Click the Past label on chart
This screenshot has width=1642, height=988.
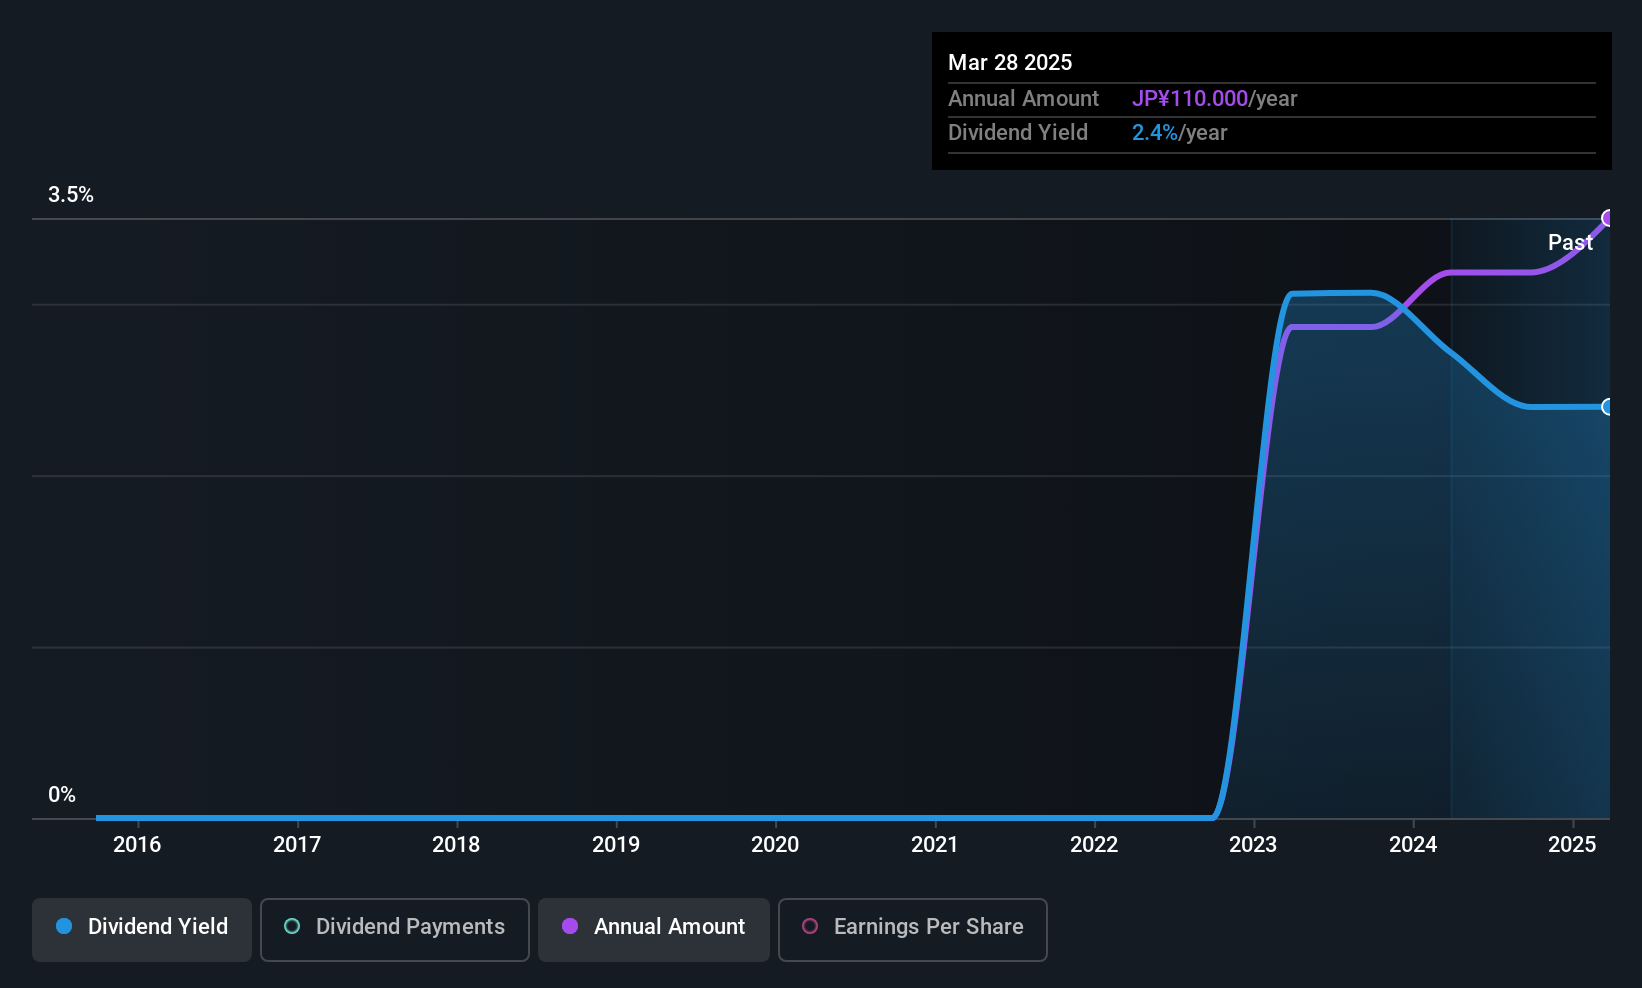pyautogui.click(x=1570, y=242)
